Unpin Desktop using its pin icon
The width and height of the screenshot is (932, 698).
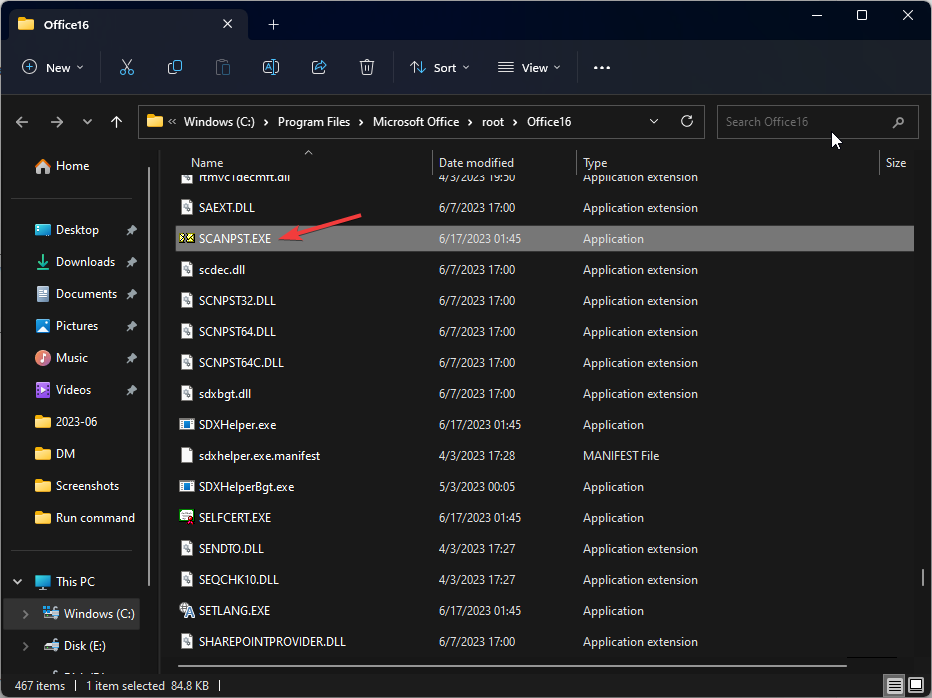click(132, 230)
